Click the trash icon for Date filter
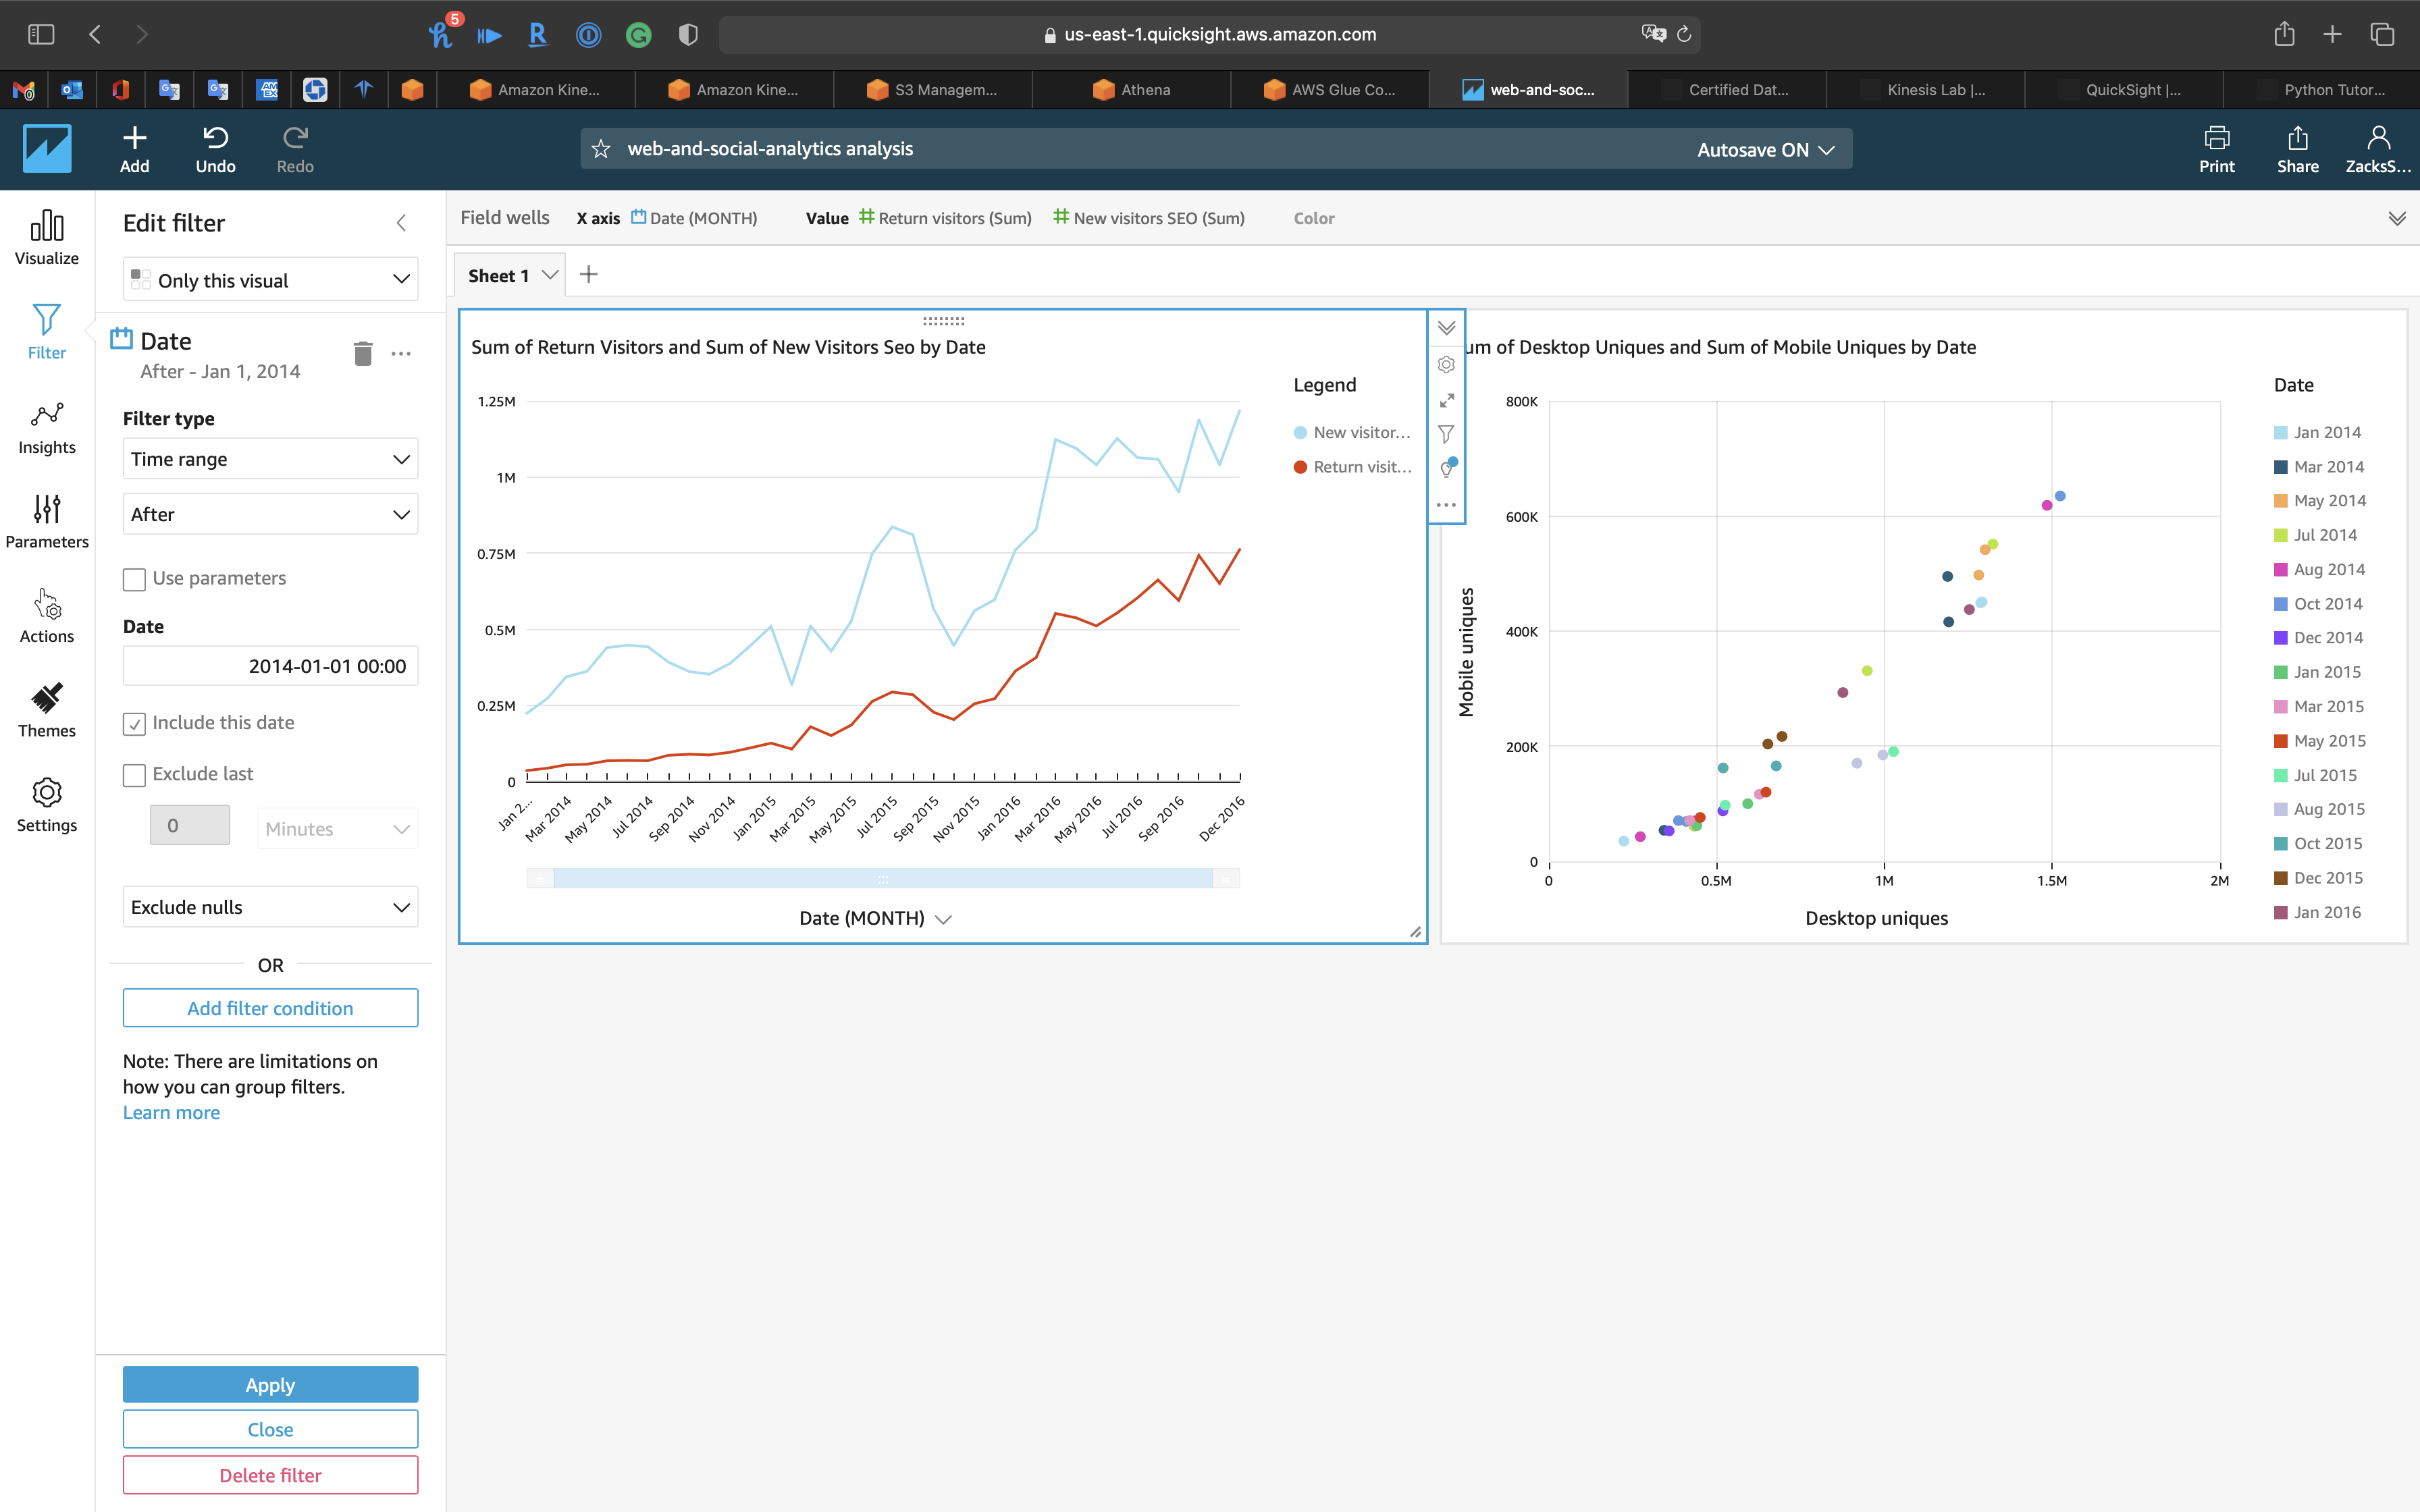 pos(363,354)
